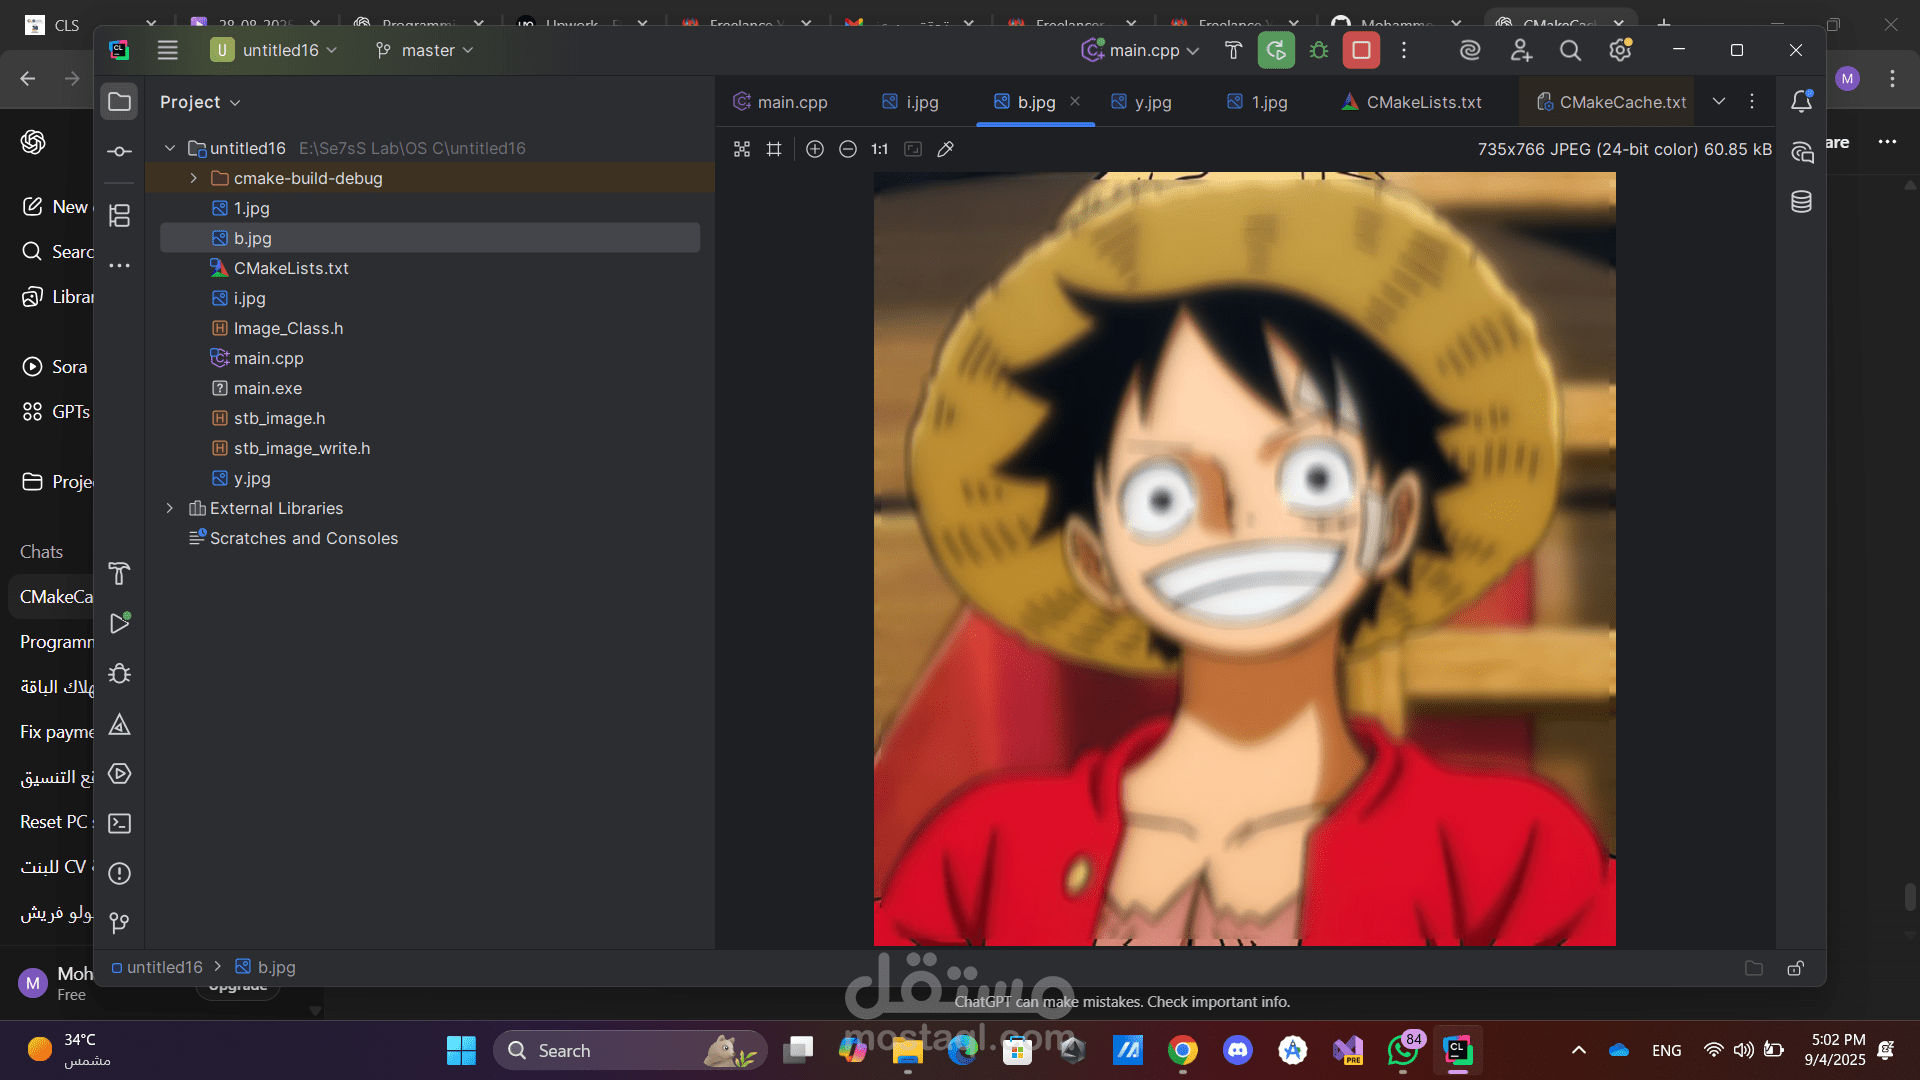
Task: Select main.exe in the project tree
Action: pyautogui.click(x=267, y=388)
